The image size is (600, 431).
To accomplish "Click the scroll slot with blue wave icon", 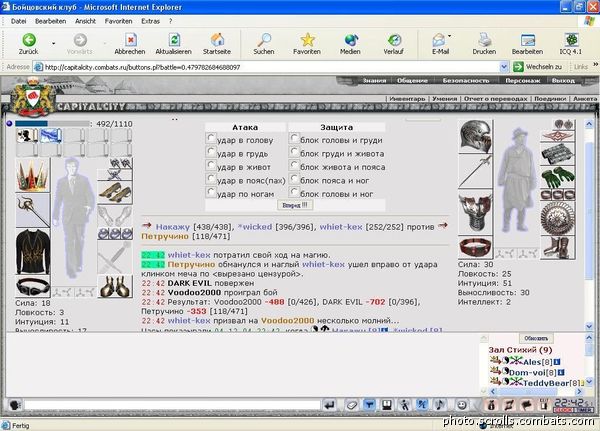I will click(x=51, y=136).
